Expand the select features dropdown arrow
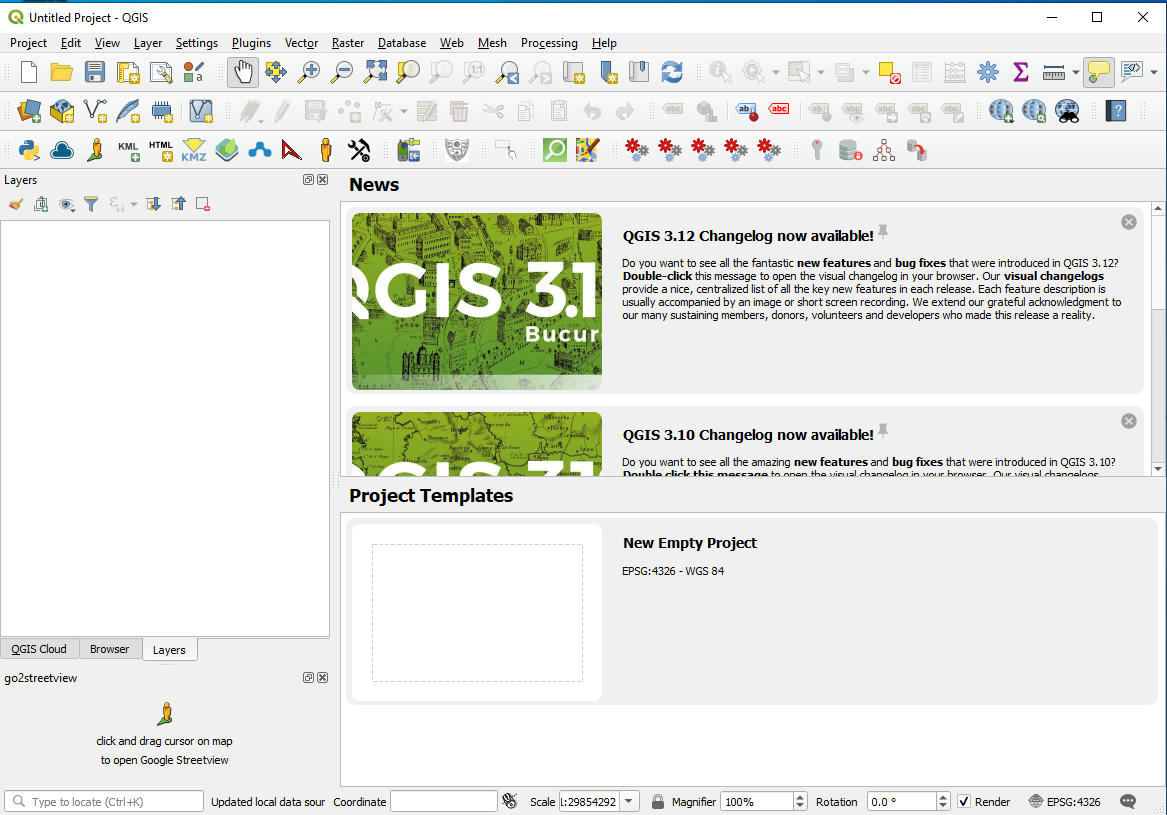 (821, 72)
